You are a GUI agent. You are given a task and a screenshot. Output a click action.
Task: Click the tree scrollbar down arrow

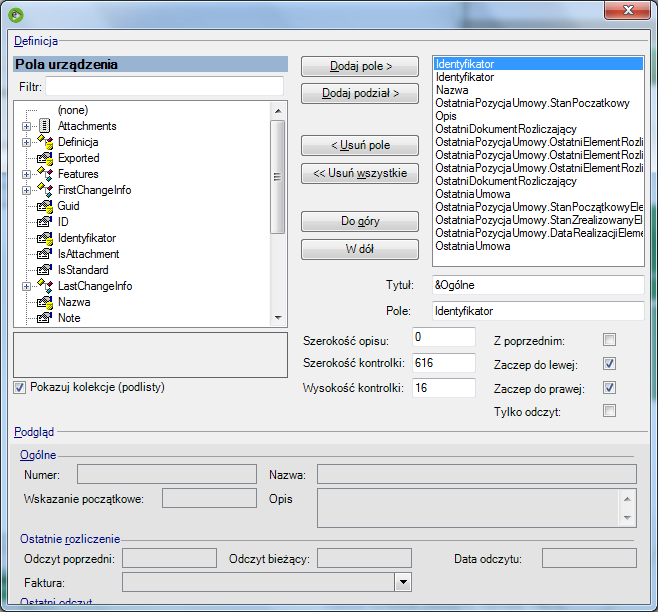click(278, 317)
